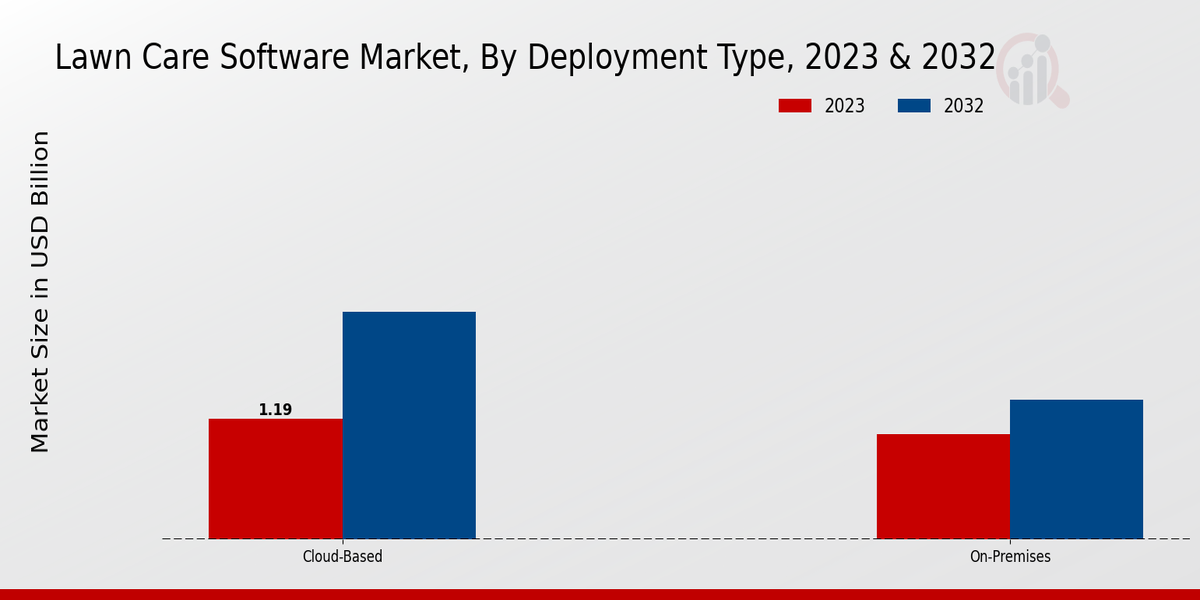Click the red 2023 legend swatch
Viewport: 1200px width, 600px height.
tap(796, 106)
